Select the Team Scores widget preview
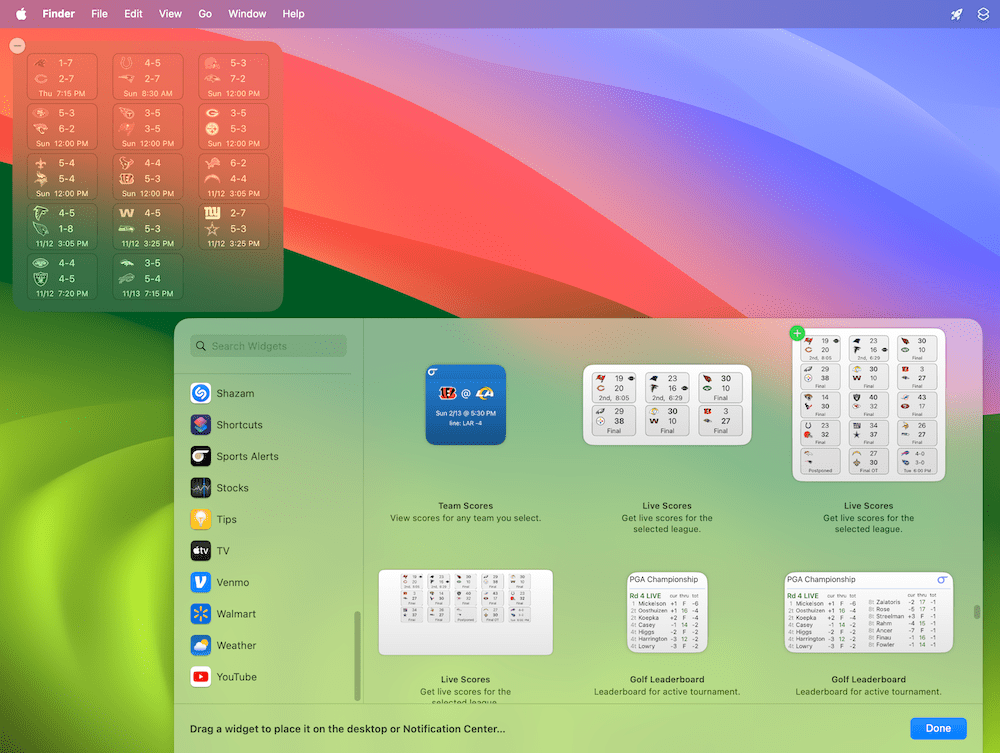The height and width of the screenshot is (753, 1000). click(465, 405)
